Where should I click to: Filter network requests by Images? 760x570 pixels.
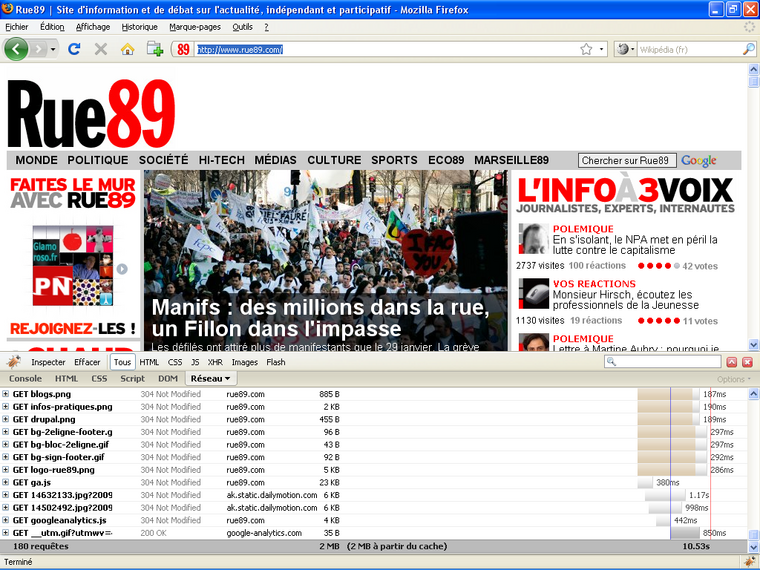(x=245, y=362)
